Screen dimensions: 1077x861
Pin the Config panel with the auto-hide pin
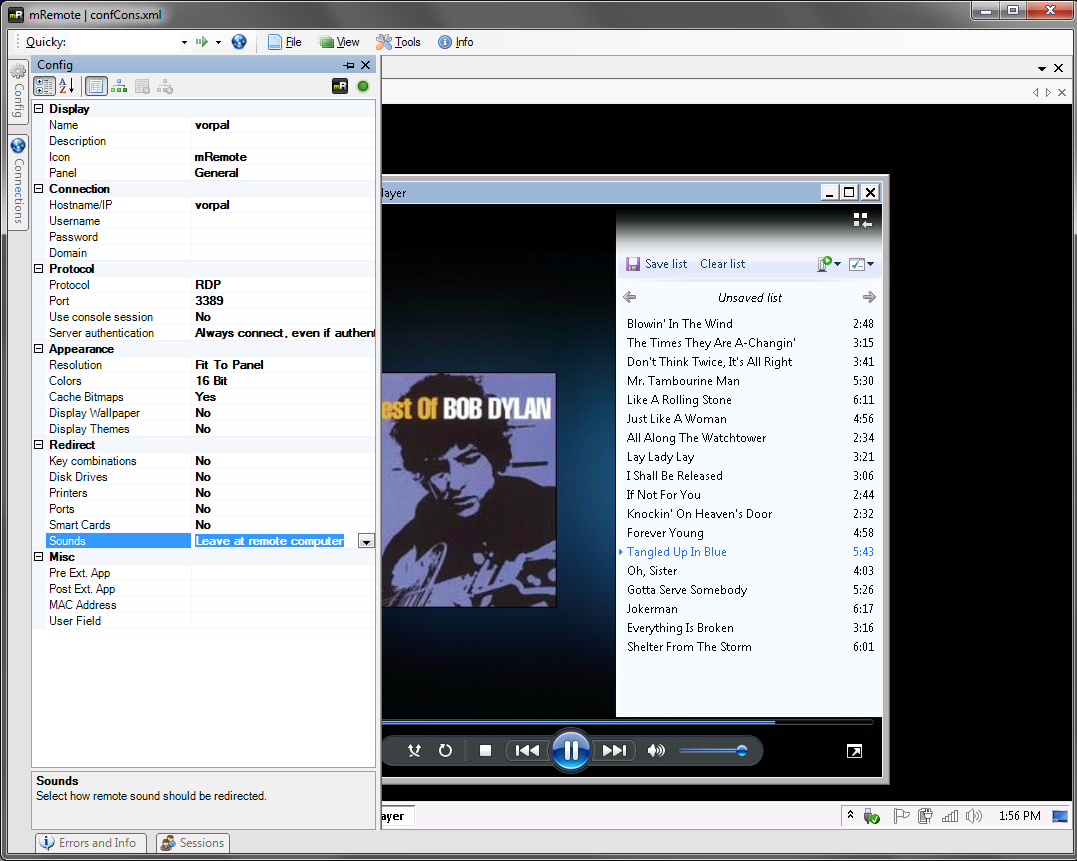pyautogui.click(x=348, y=64)
